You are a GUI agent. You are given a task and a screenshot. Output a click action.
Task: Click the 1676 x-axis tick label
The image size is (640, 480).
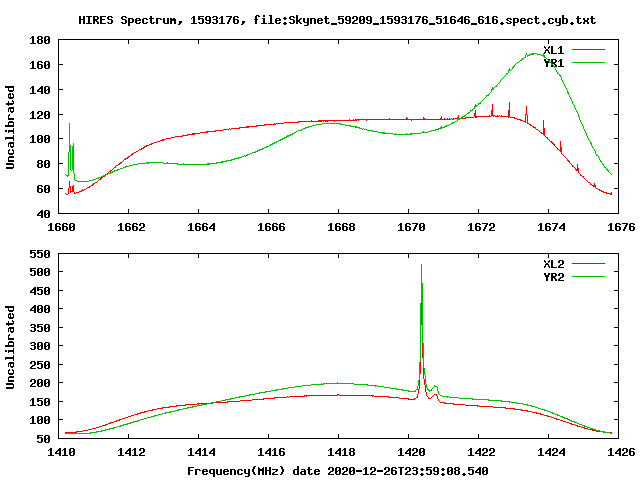click(621, 227)
